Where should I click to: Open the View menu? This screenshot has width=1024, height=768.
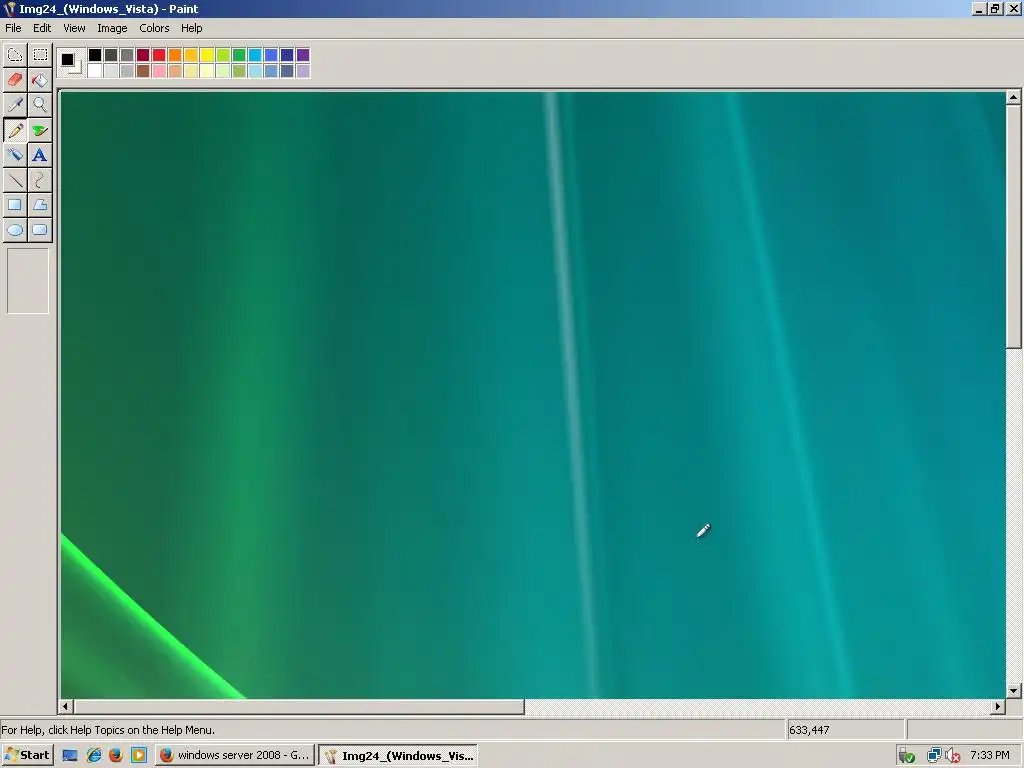(x=74, y=28)
